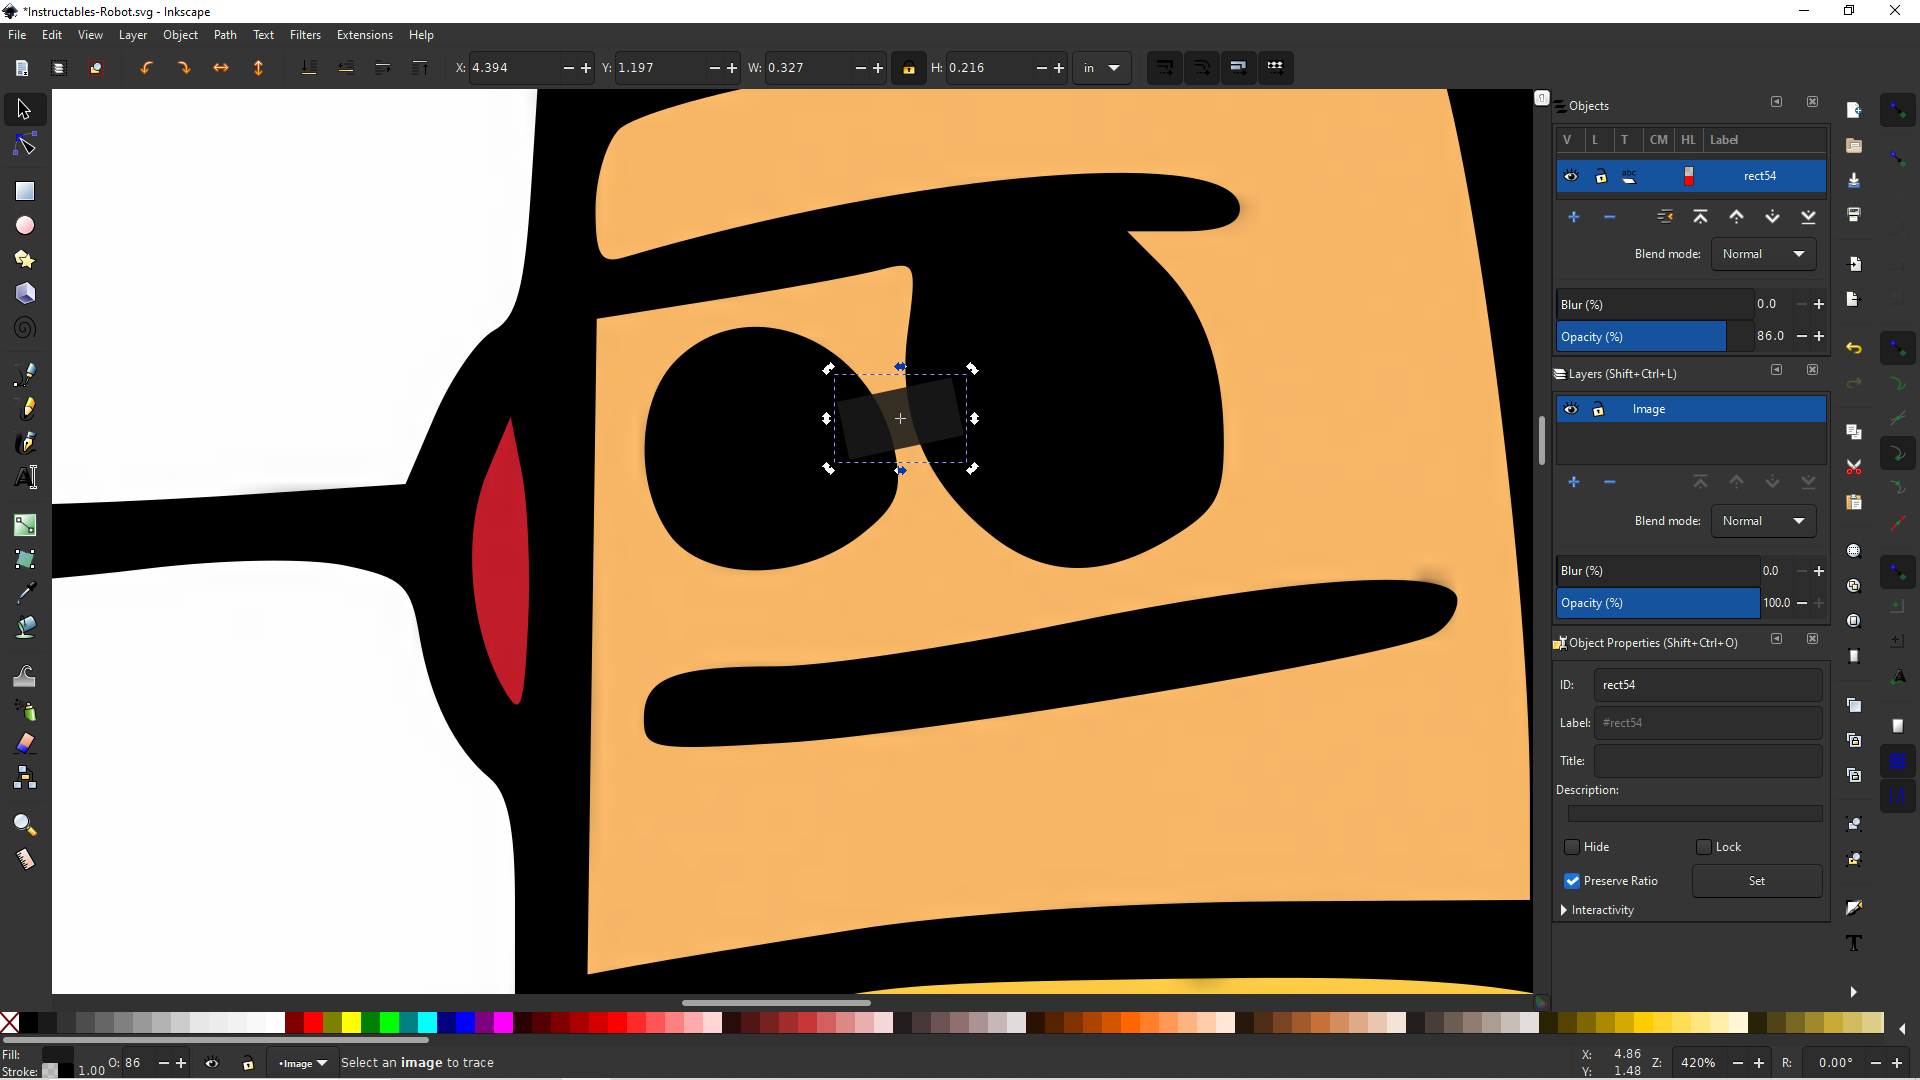Expand the Interactivity section
Screen dimensions: 1920x1080
tap(1562, 910)
